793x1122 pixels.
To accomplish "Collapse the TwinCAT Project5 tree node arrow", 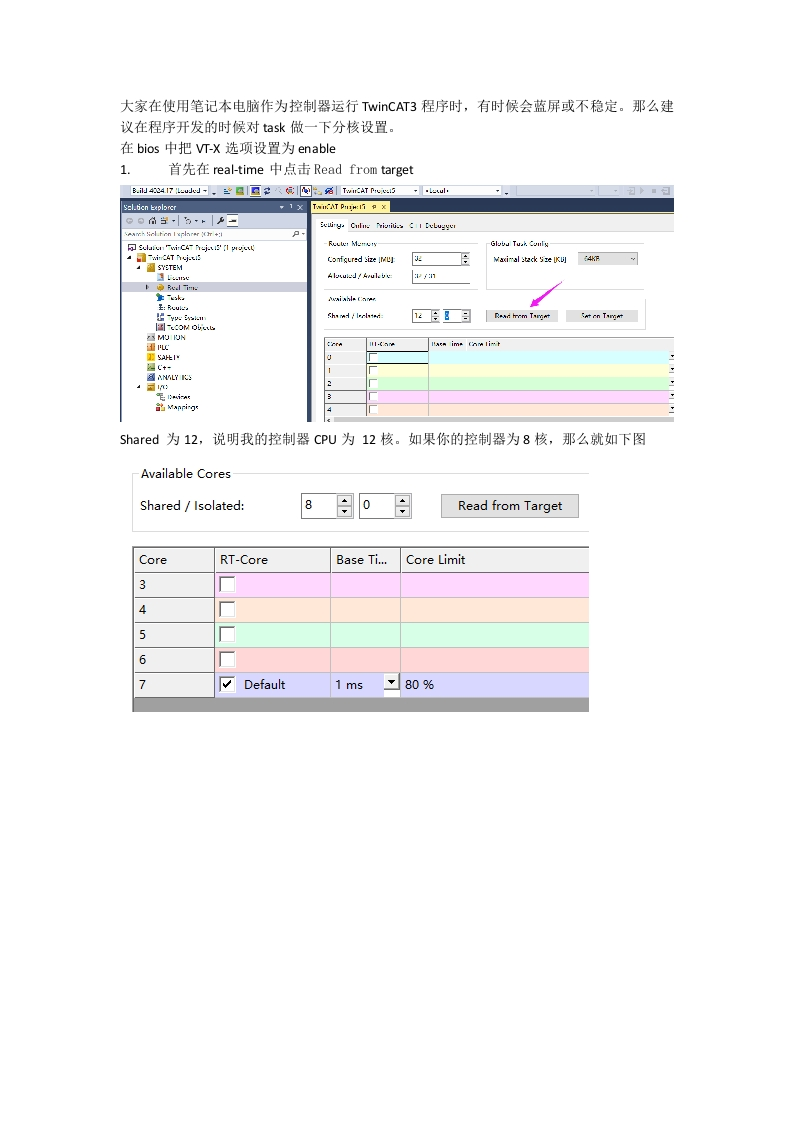I will coord(130,258).
